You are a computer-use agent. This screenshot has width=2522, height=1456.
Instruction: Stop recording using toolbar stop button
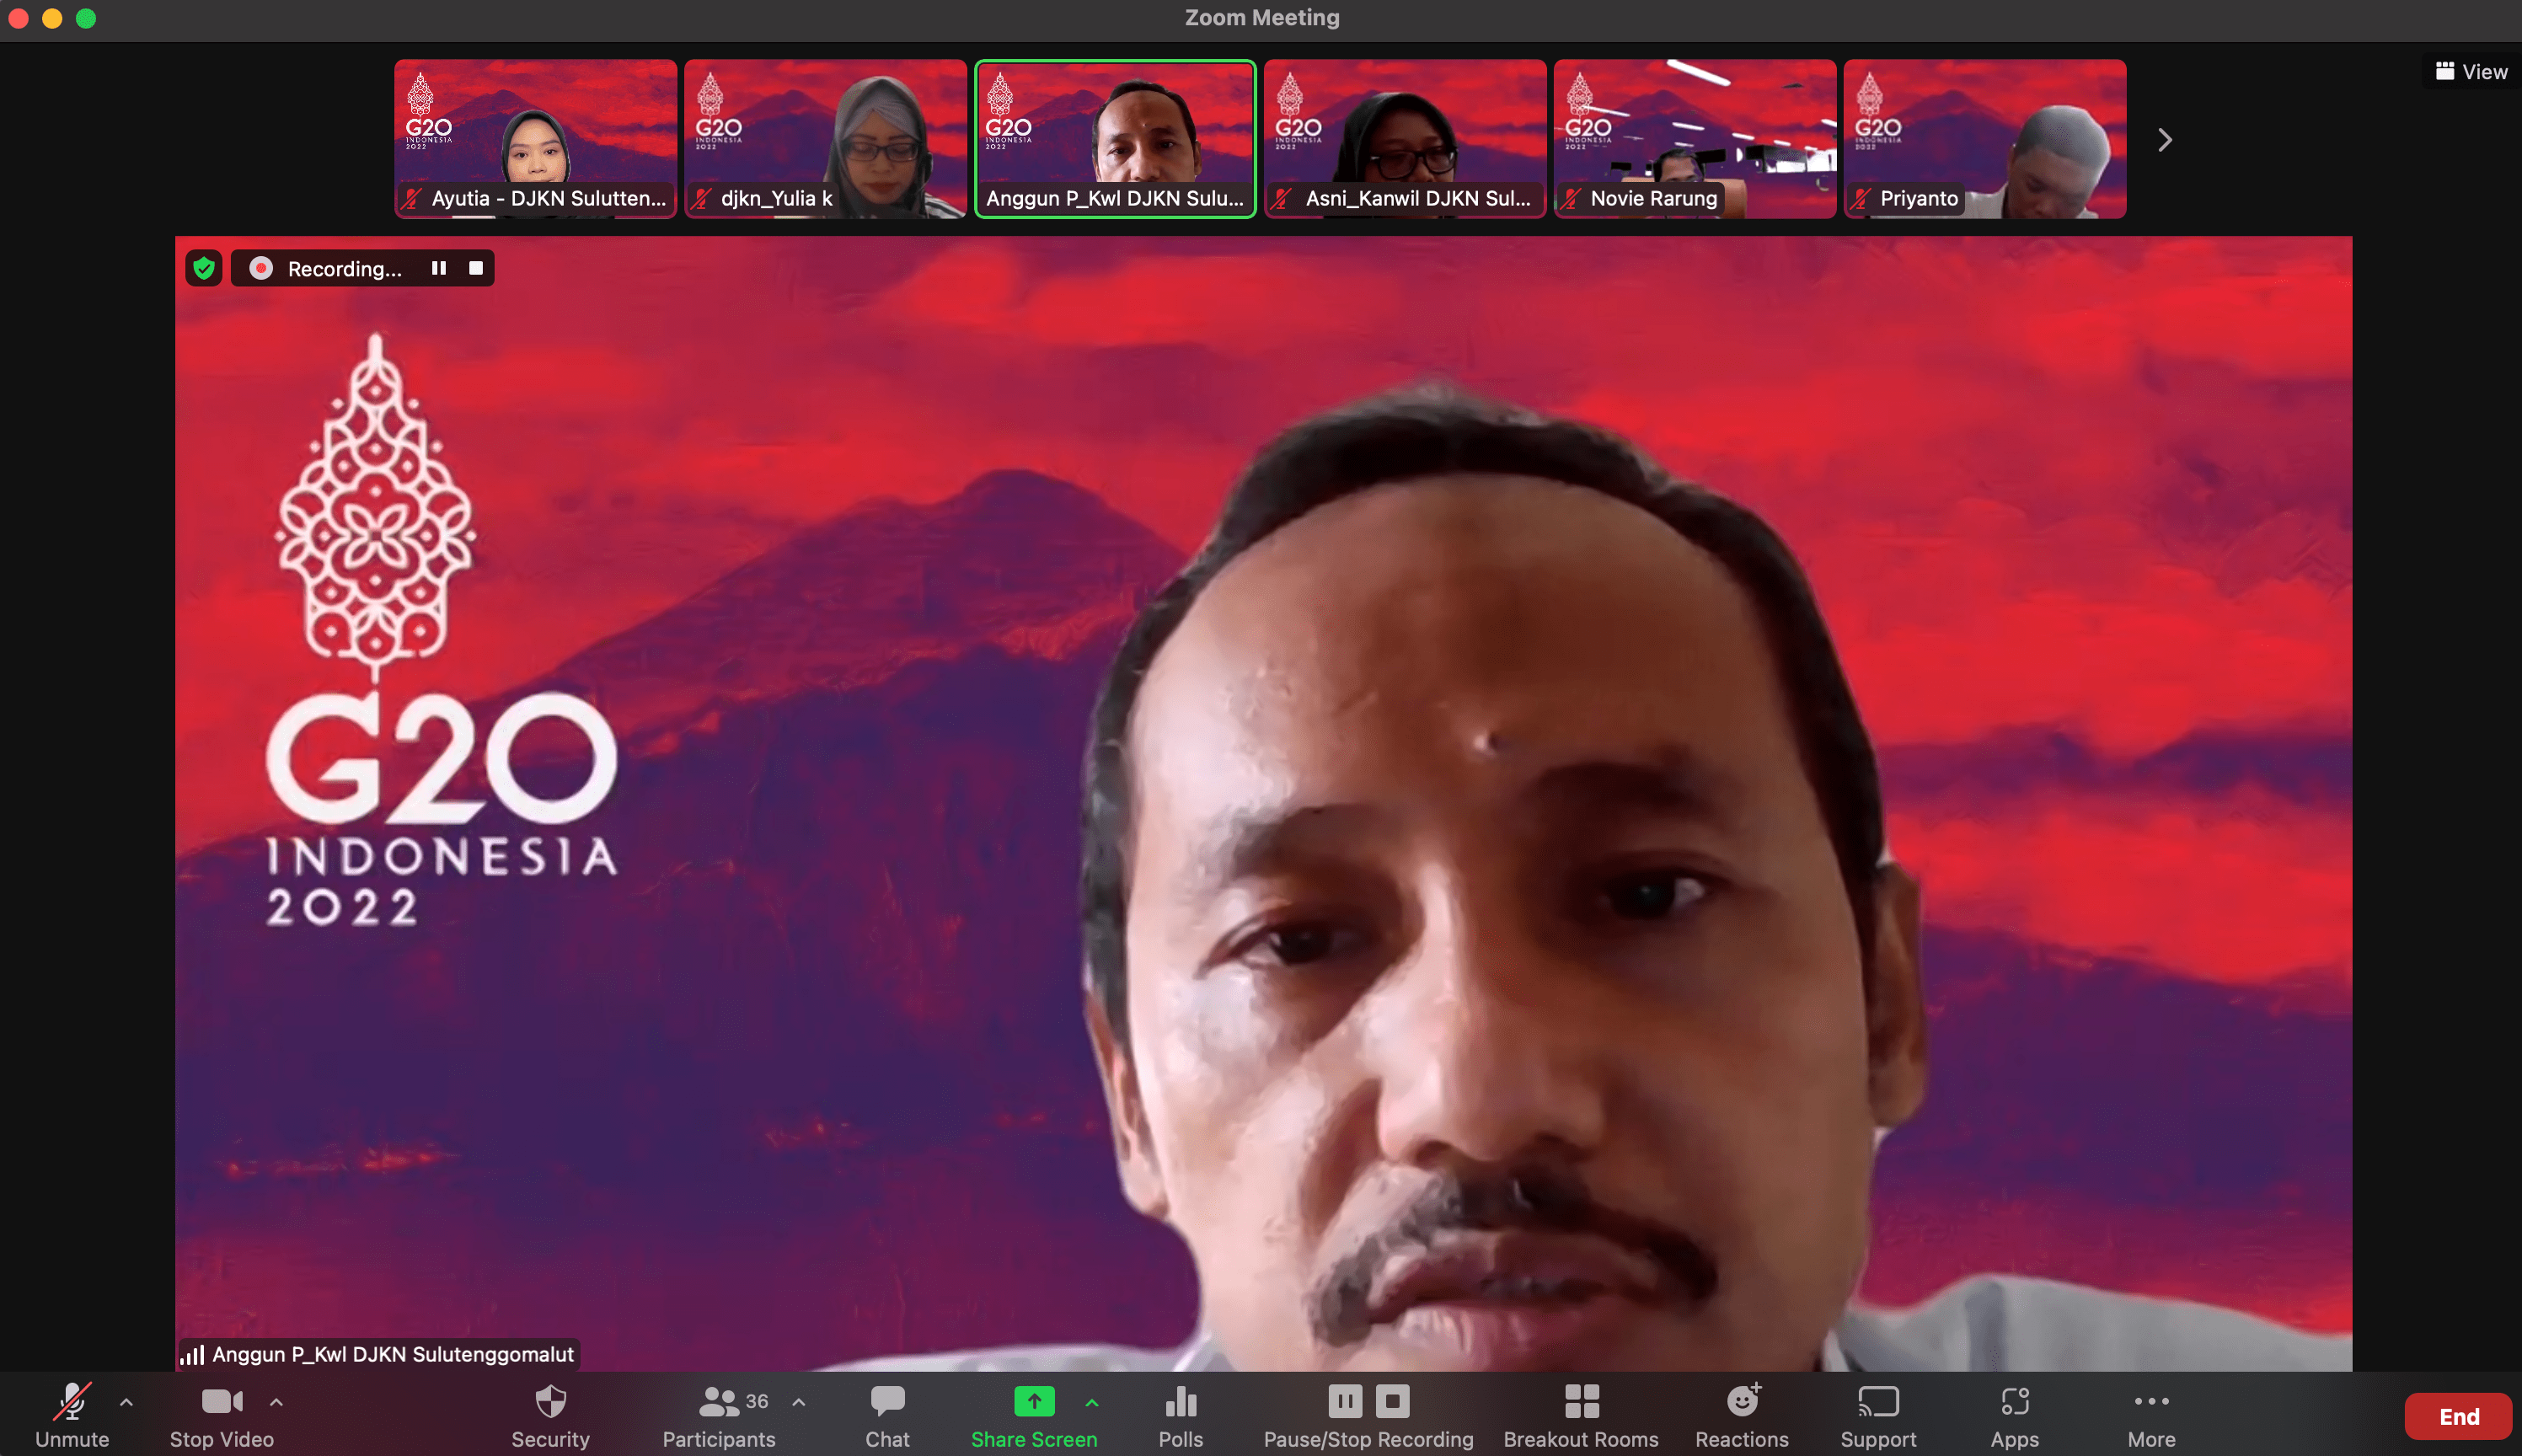pyautogui.click(x=1392, y=1401)
